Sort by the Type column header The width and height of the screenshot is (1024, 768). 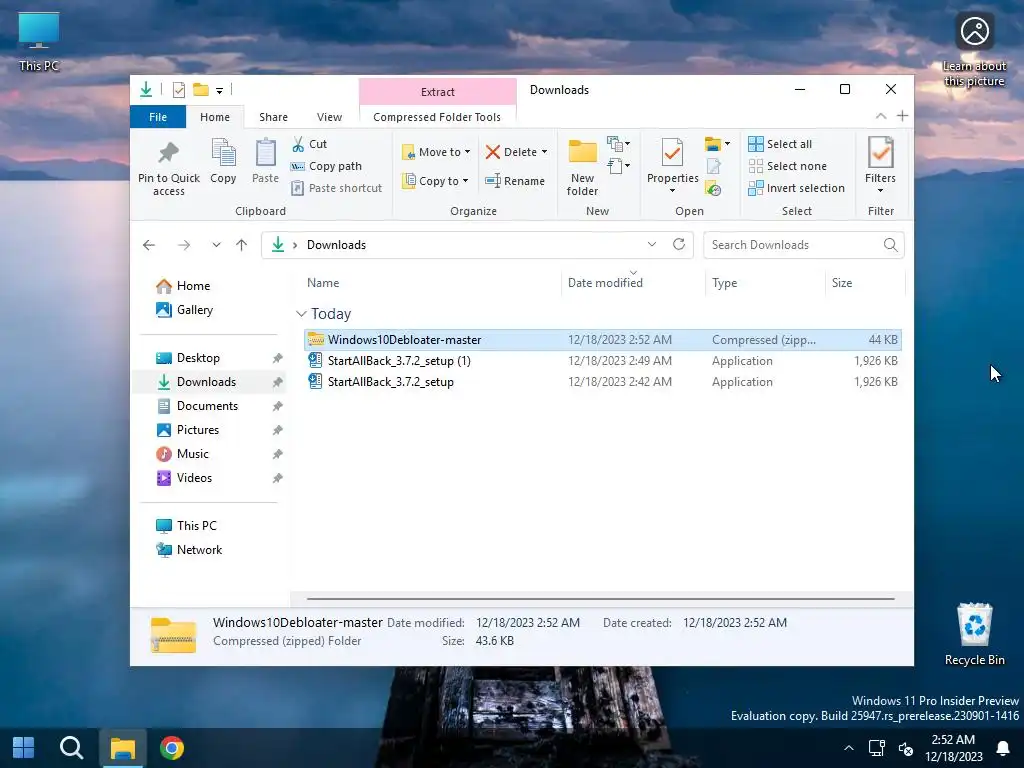(765, 283)
